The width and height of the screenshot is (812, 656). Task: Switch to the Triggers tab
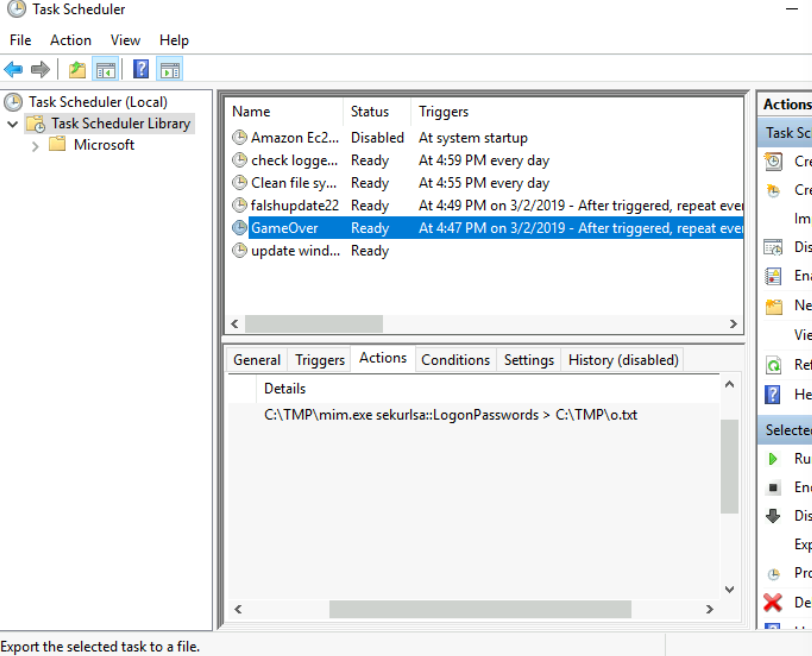320,360
